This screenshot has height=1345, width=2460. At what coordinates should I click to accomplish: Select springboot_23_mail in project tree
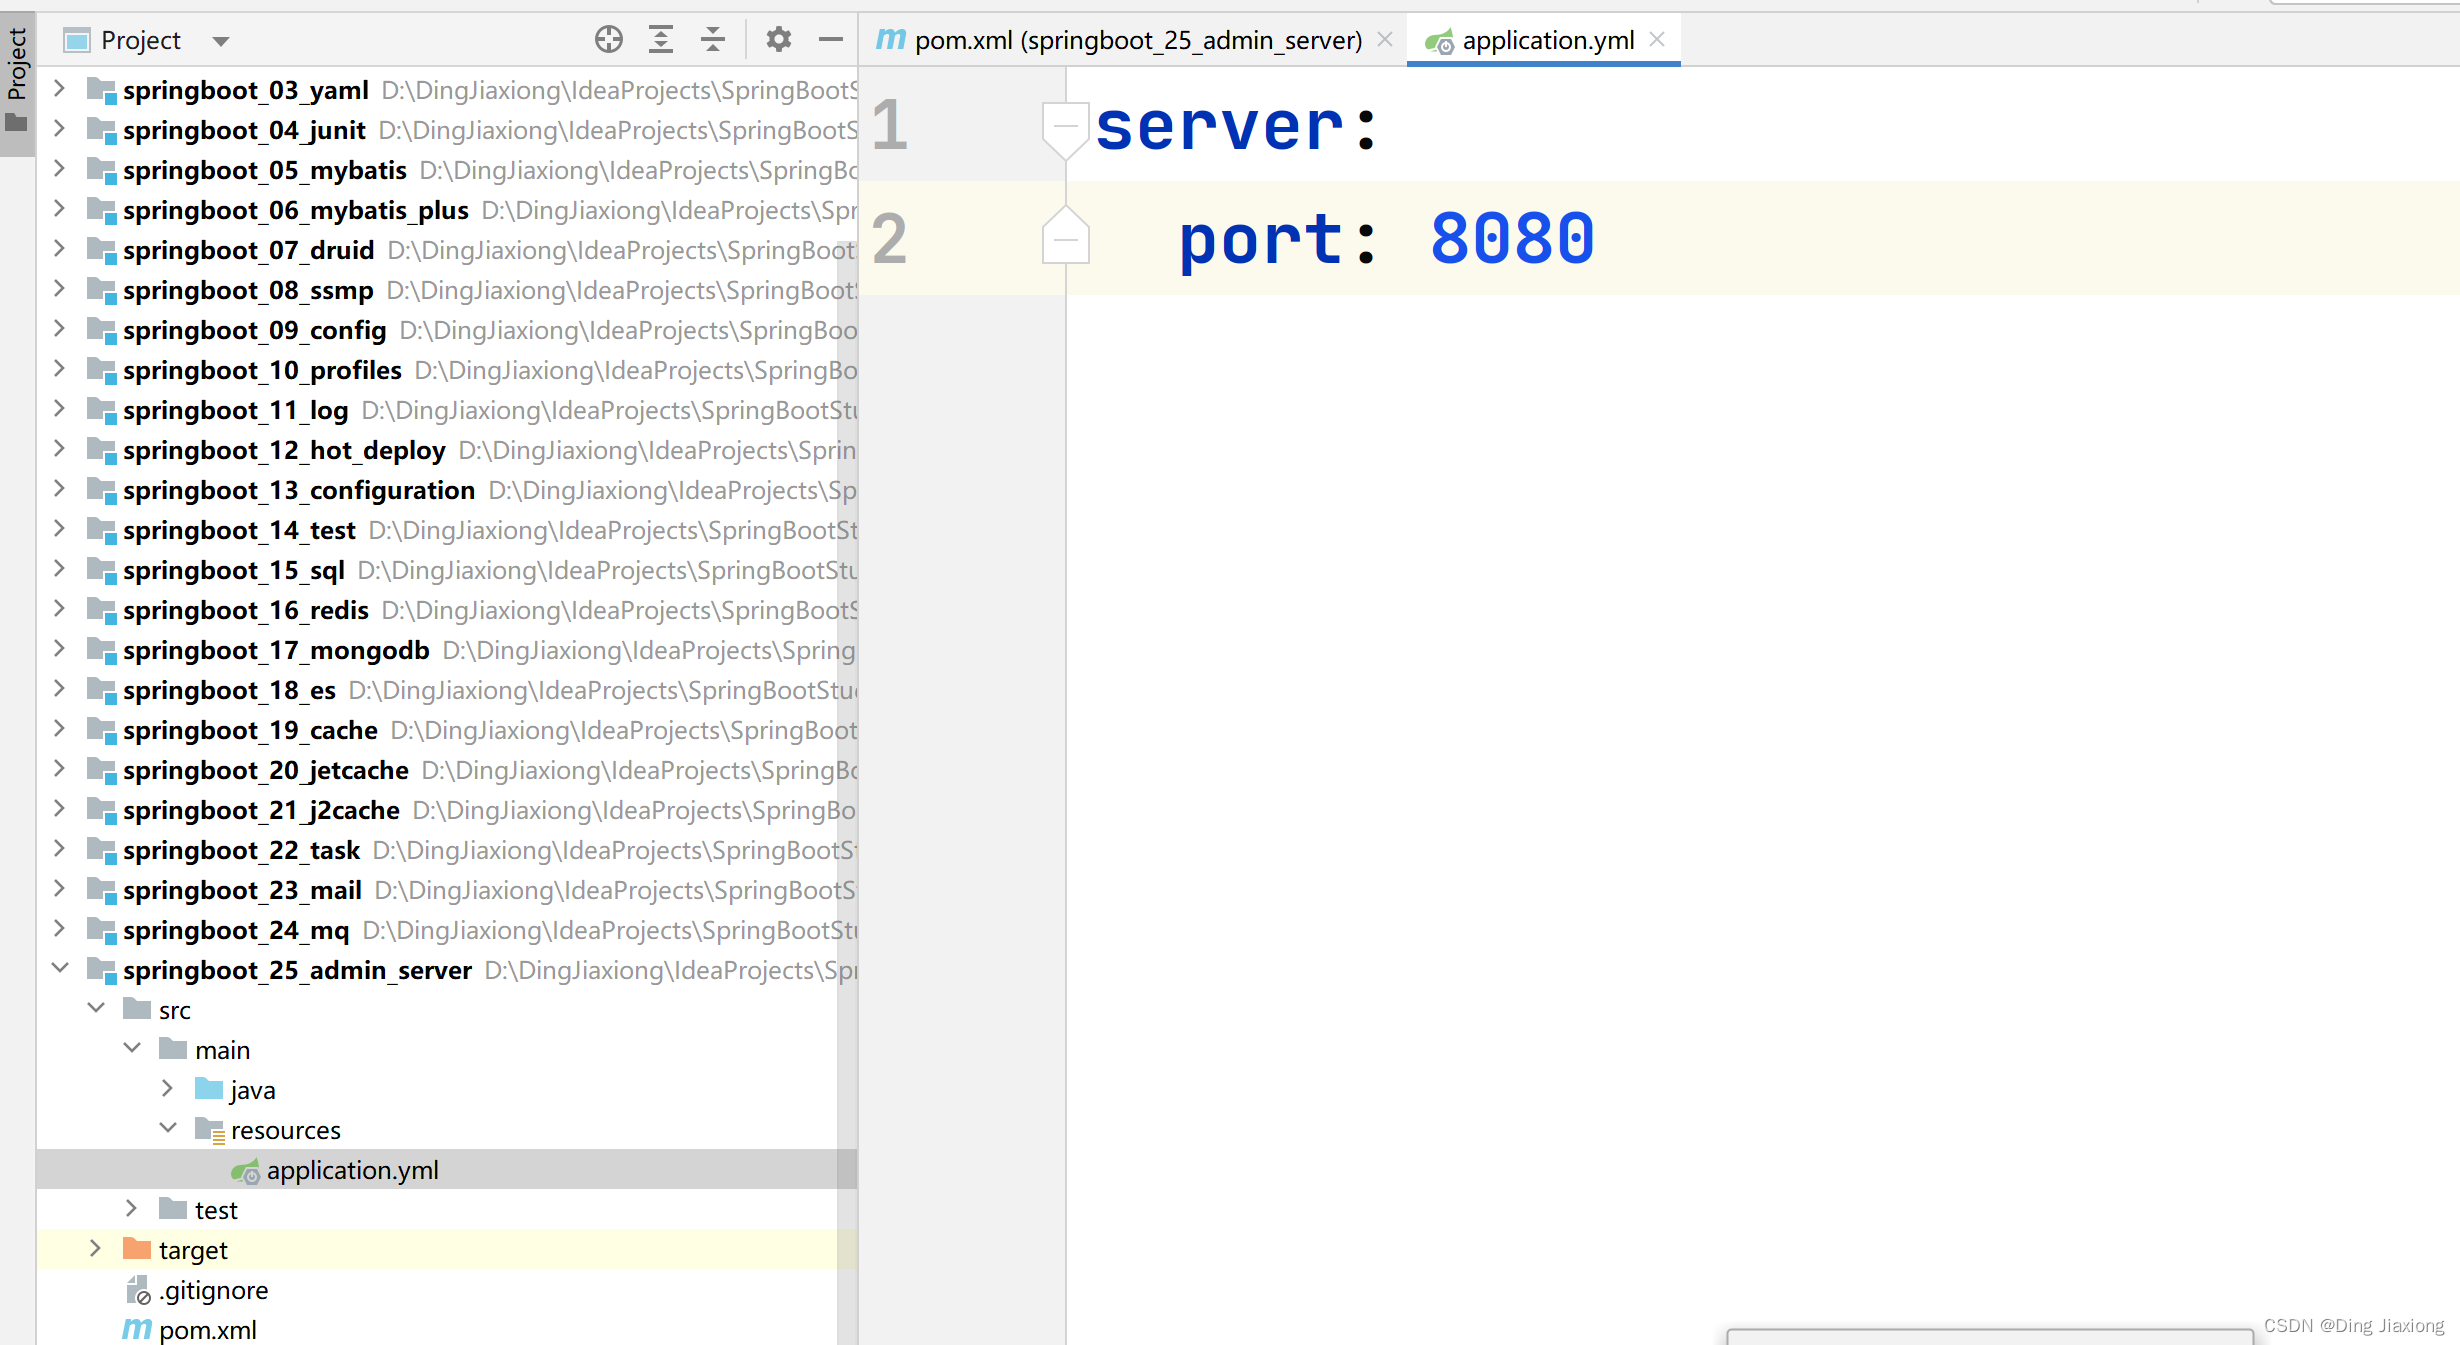coord(243,890)
